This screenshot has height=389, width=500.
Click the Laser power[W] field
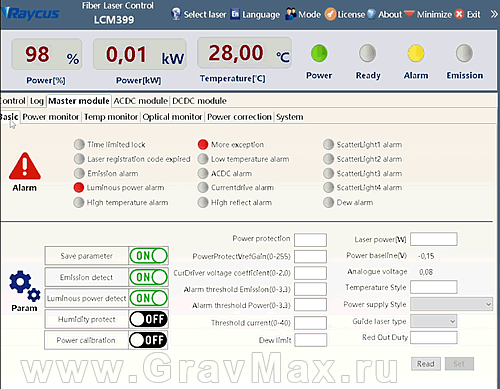[x=434, y=239]
